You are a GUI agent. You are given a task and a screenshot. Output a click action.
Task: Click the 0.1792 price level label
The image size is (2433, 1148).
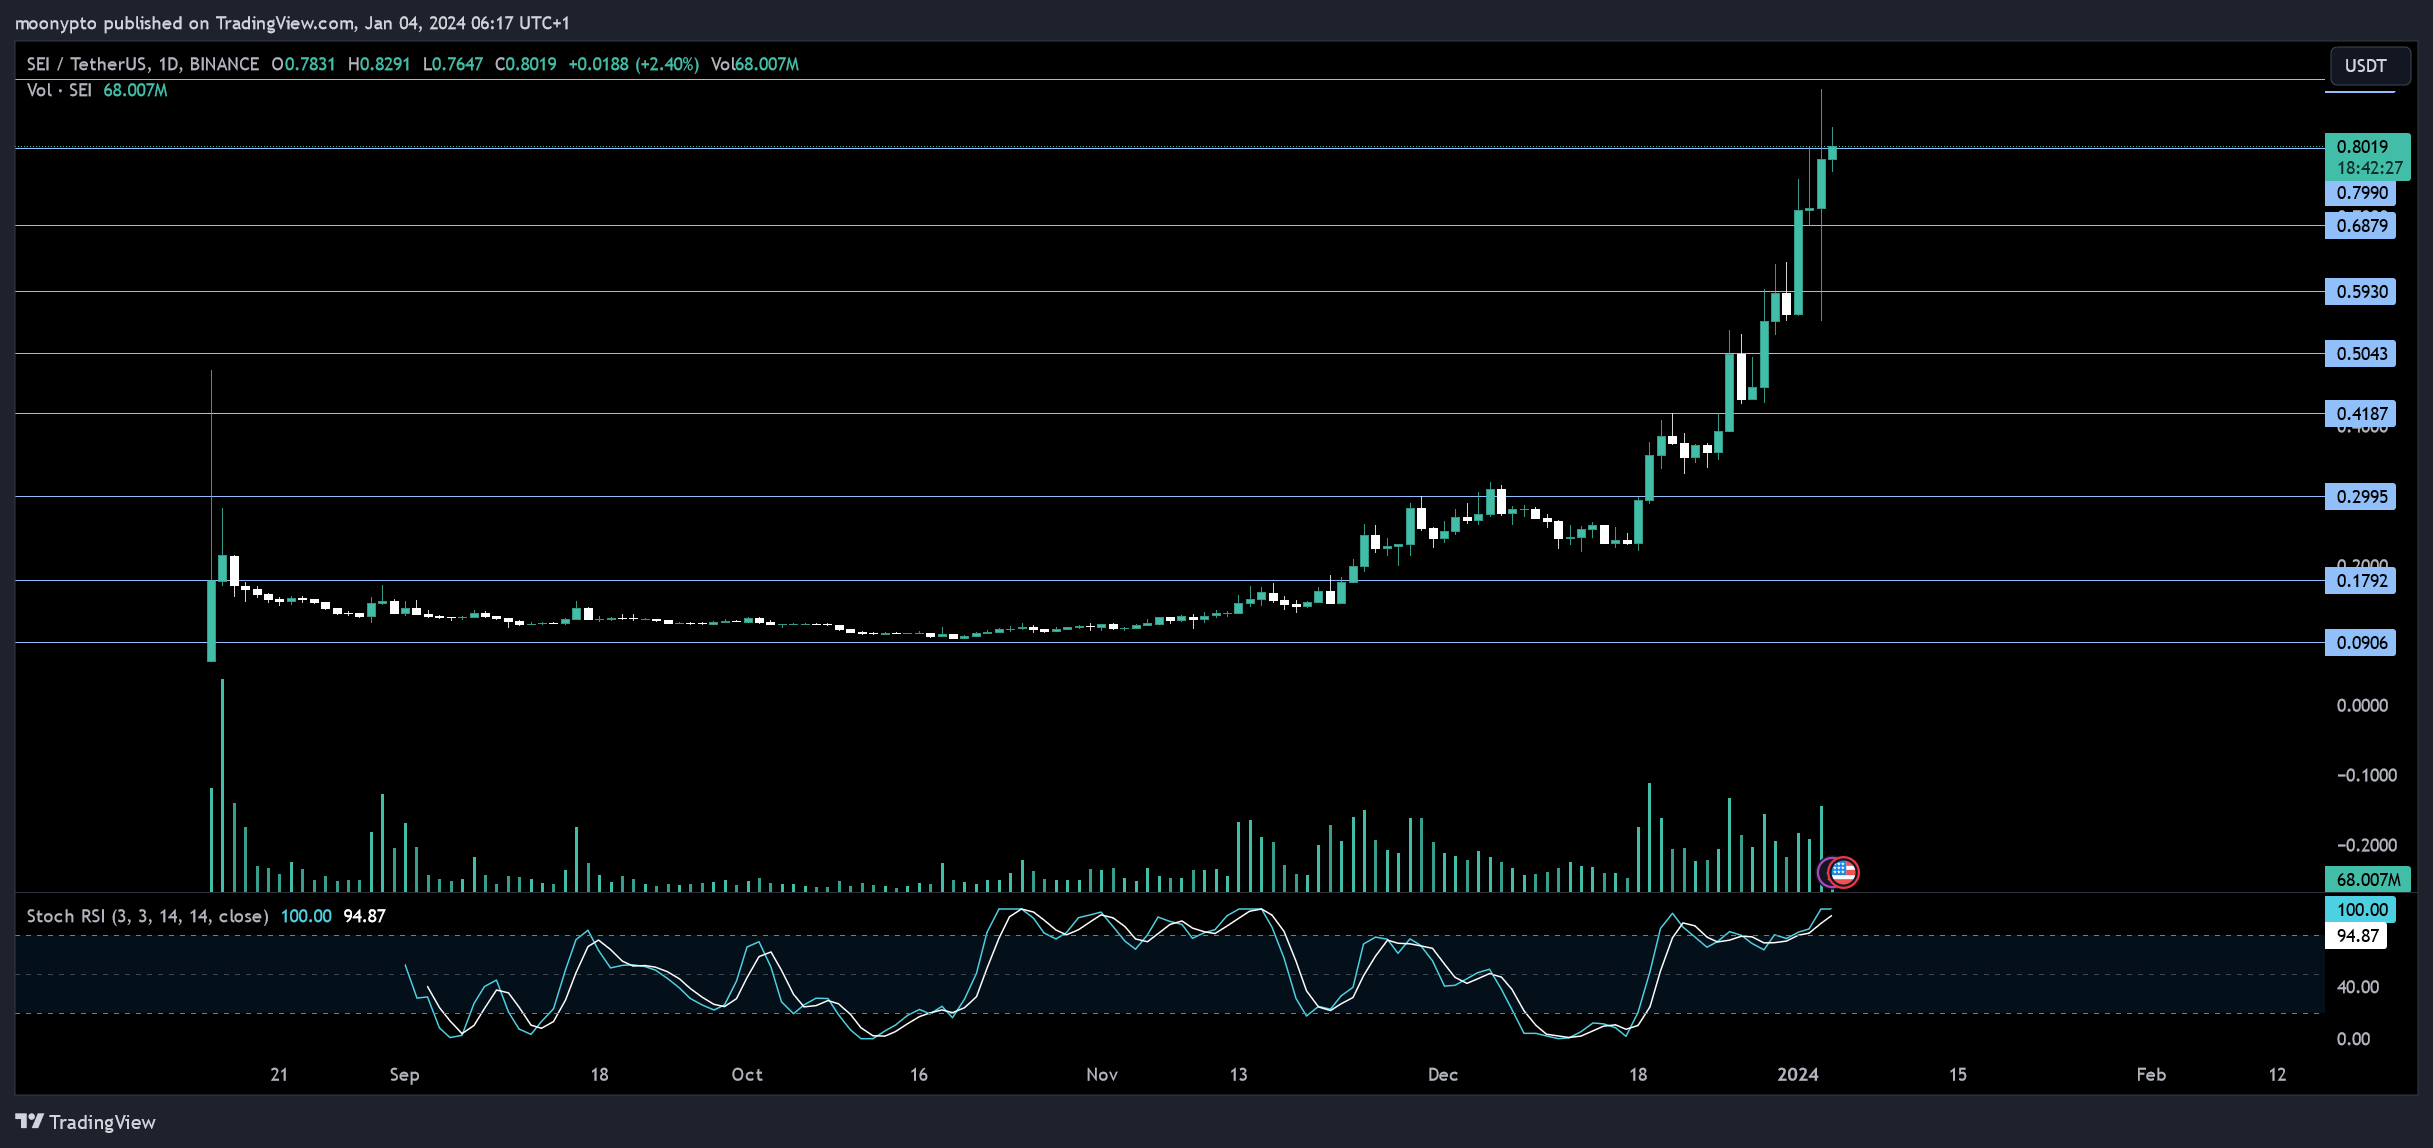[x=2361, y=581]
